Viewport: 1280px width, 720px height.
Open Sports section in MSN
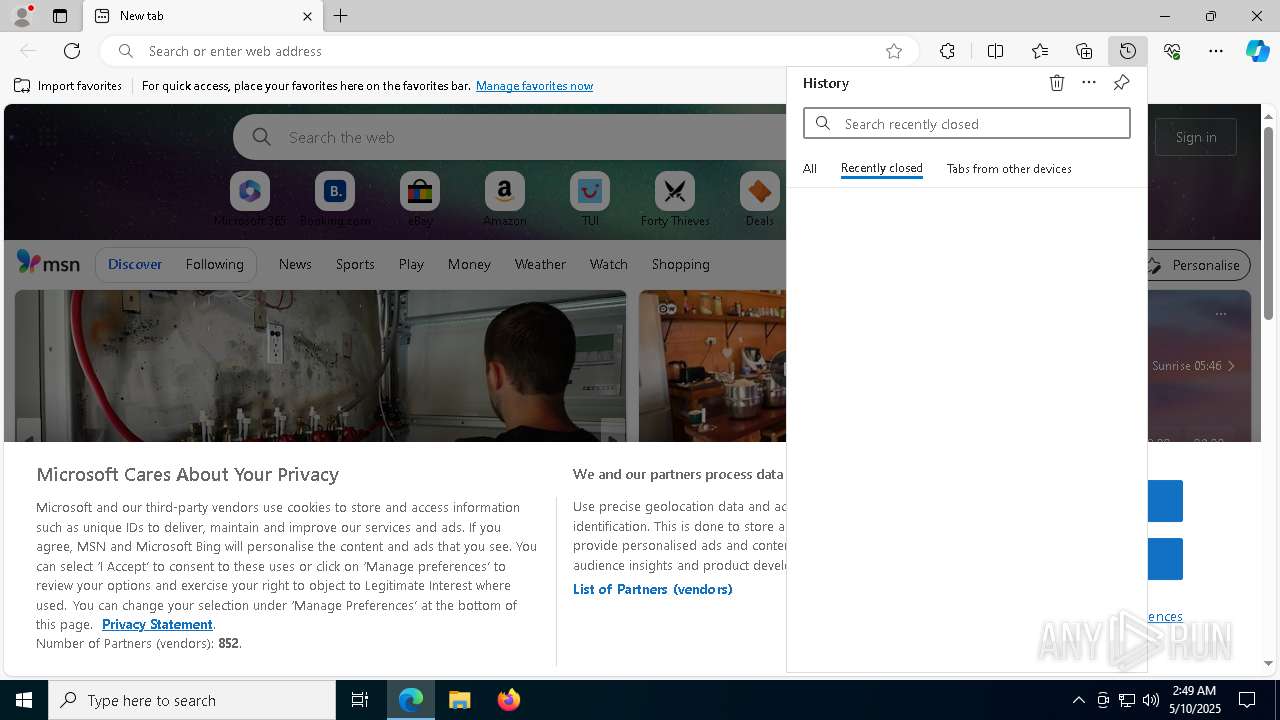pos(355,264)
